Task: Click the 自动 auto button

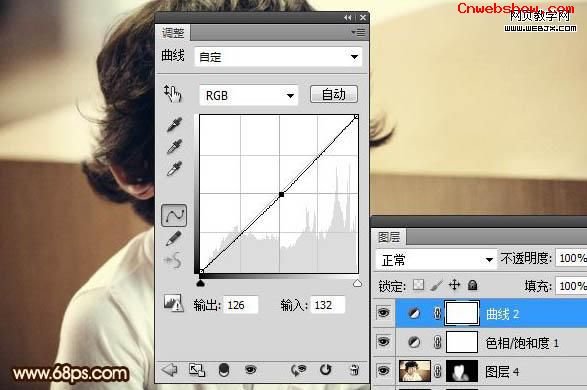Action: coord(334,94)
